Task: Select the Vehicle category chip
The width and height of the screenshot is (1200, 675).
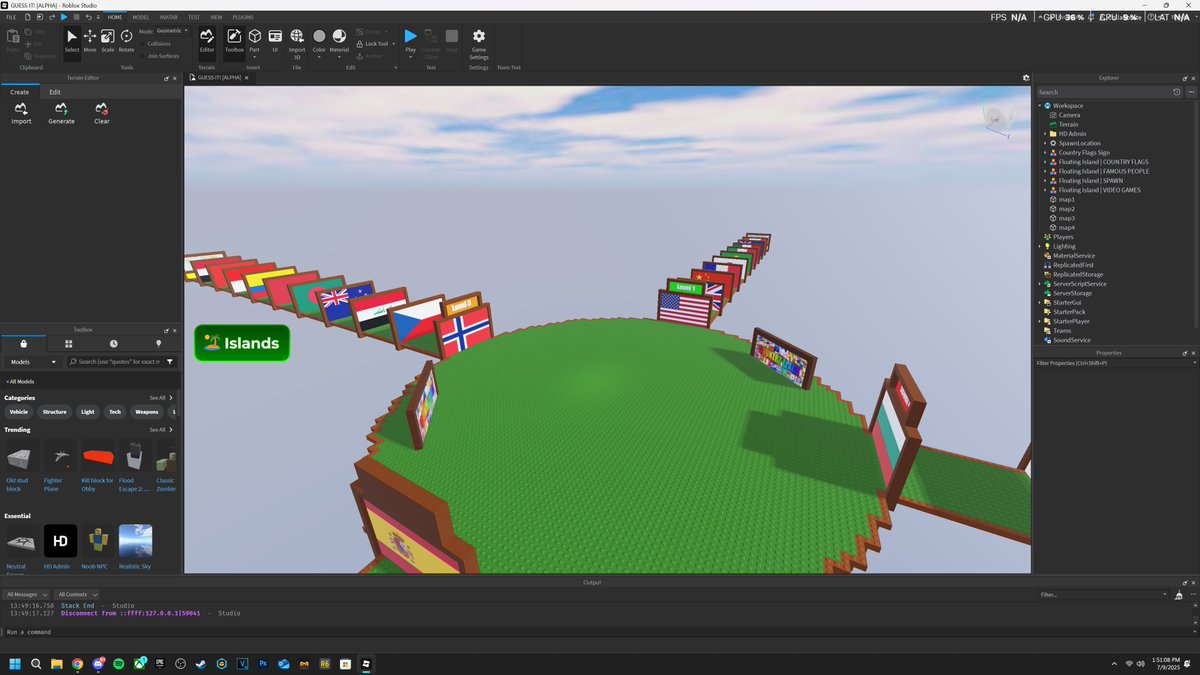Action: 19,412
